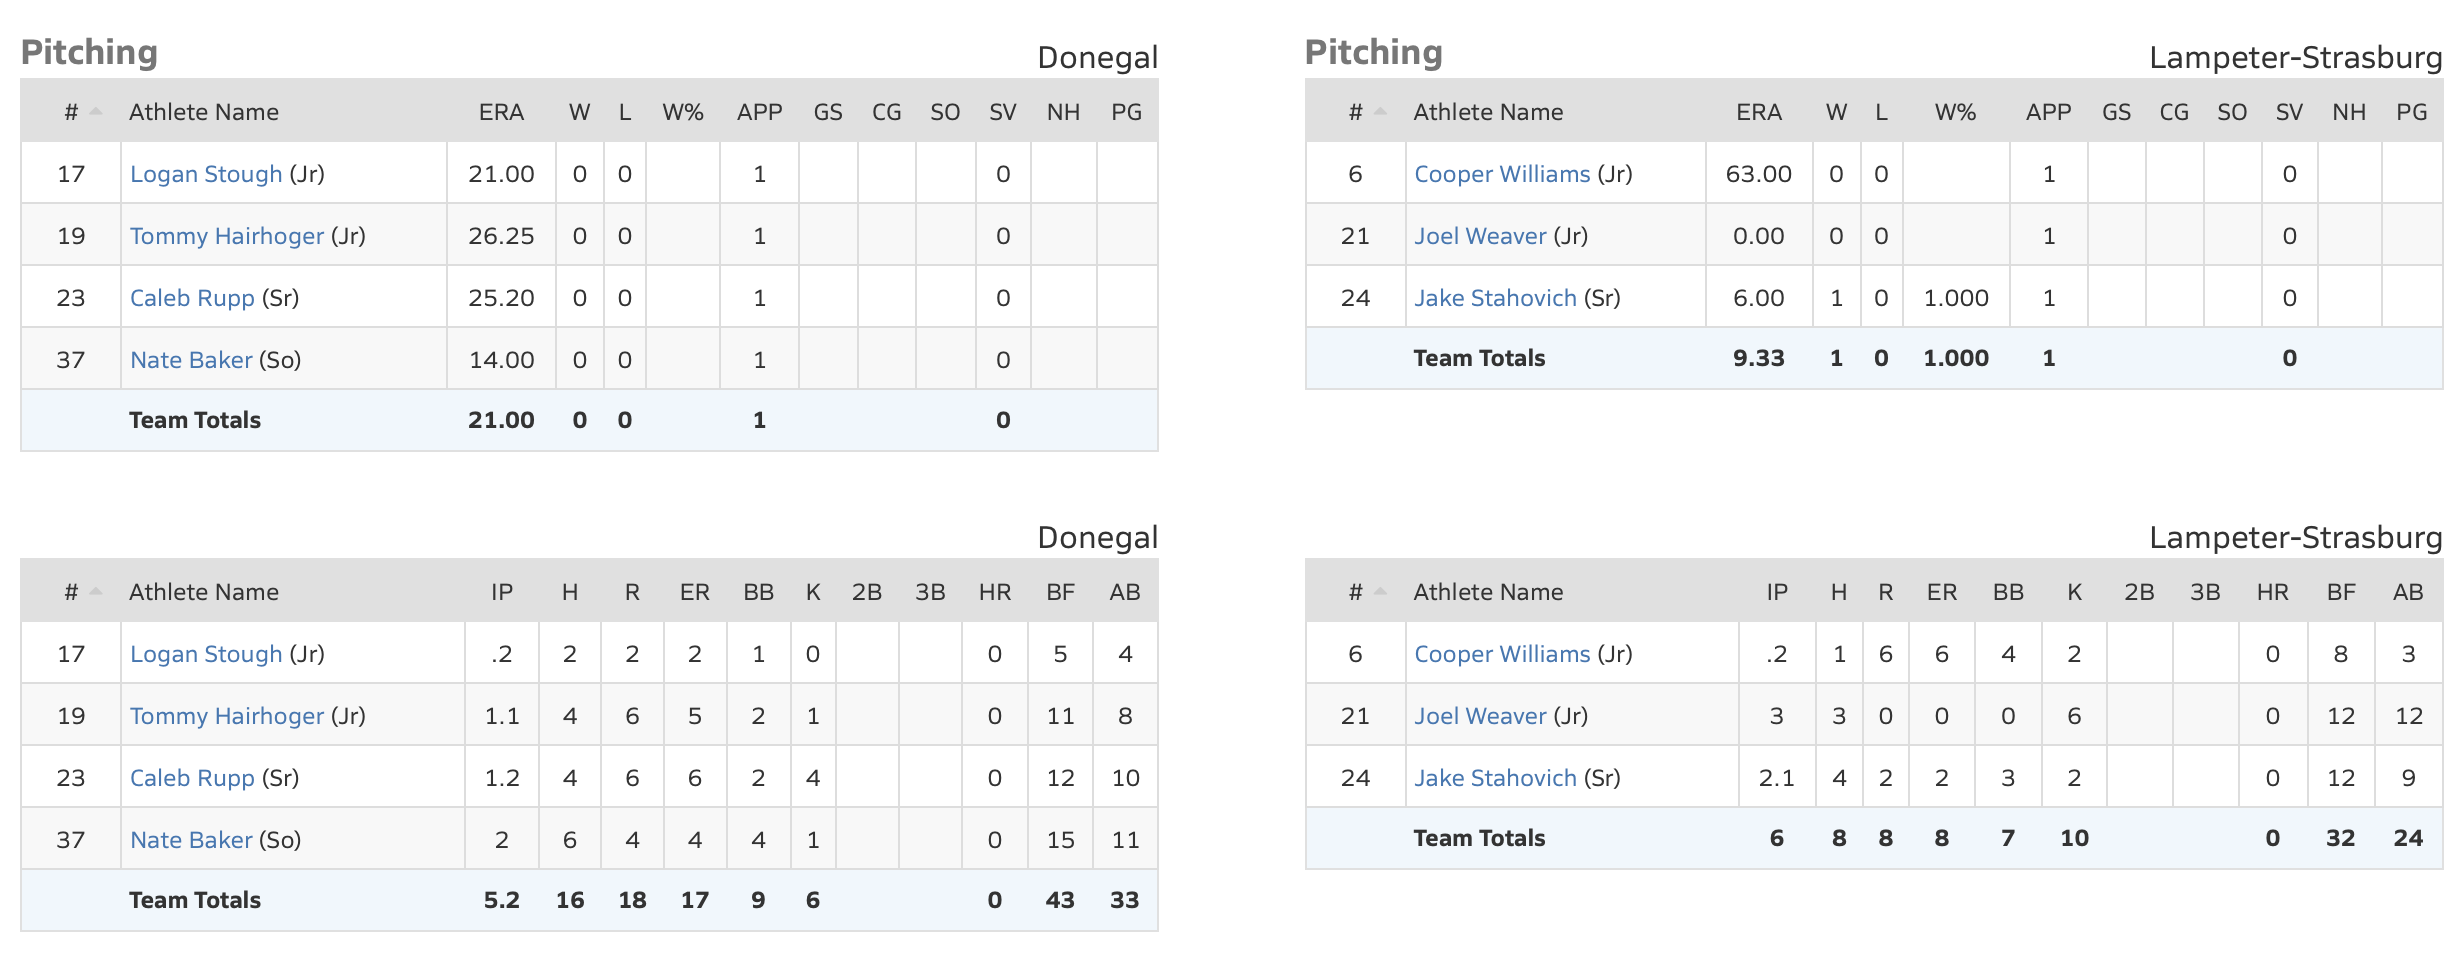Click W% column header in Lampeter-Strasburg table
2456x966 pixels.
pos(1955,112)
